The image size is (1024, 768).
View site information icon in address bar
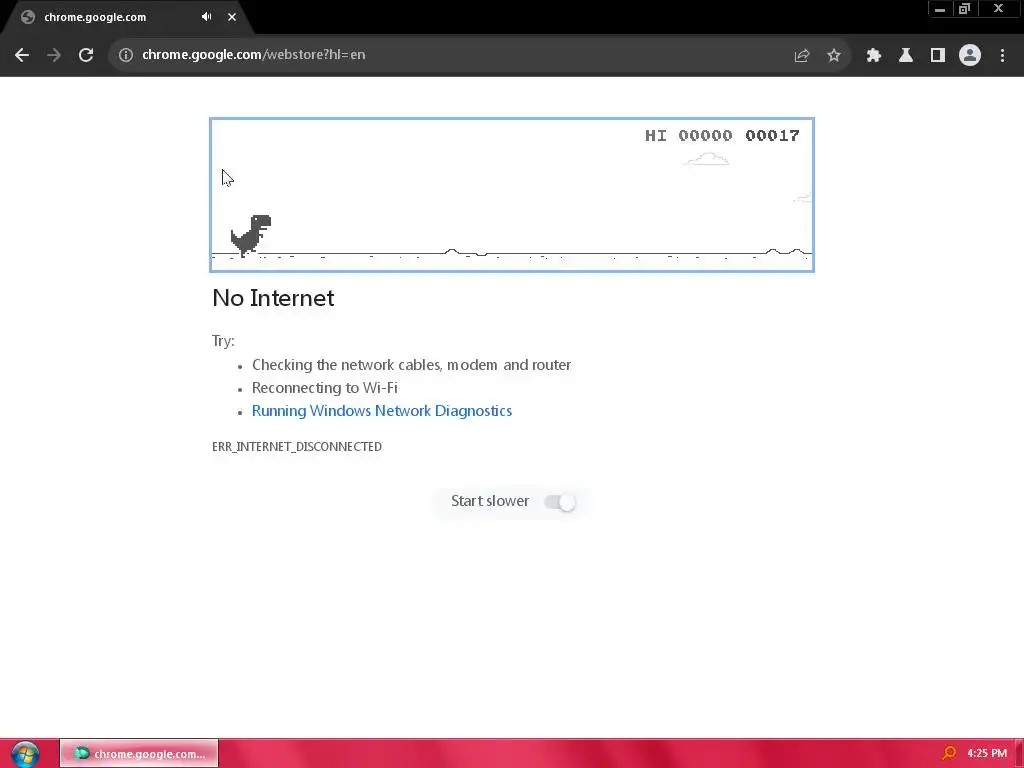126,55
